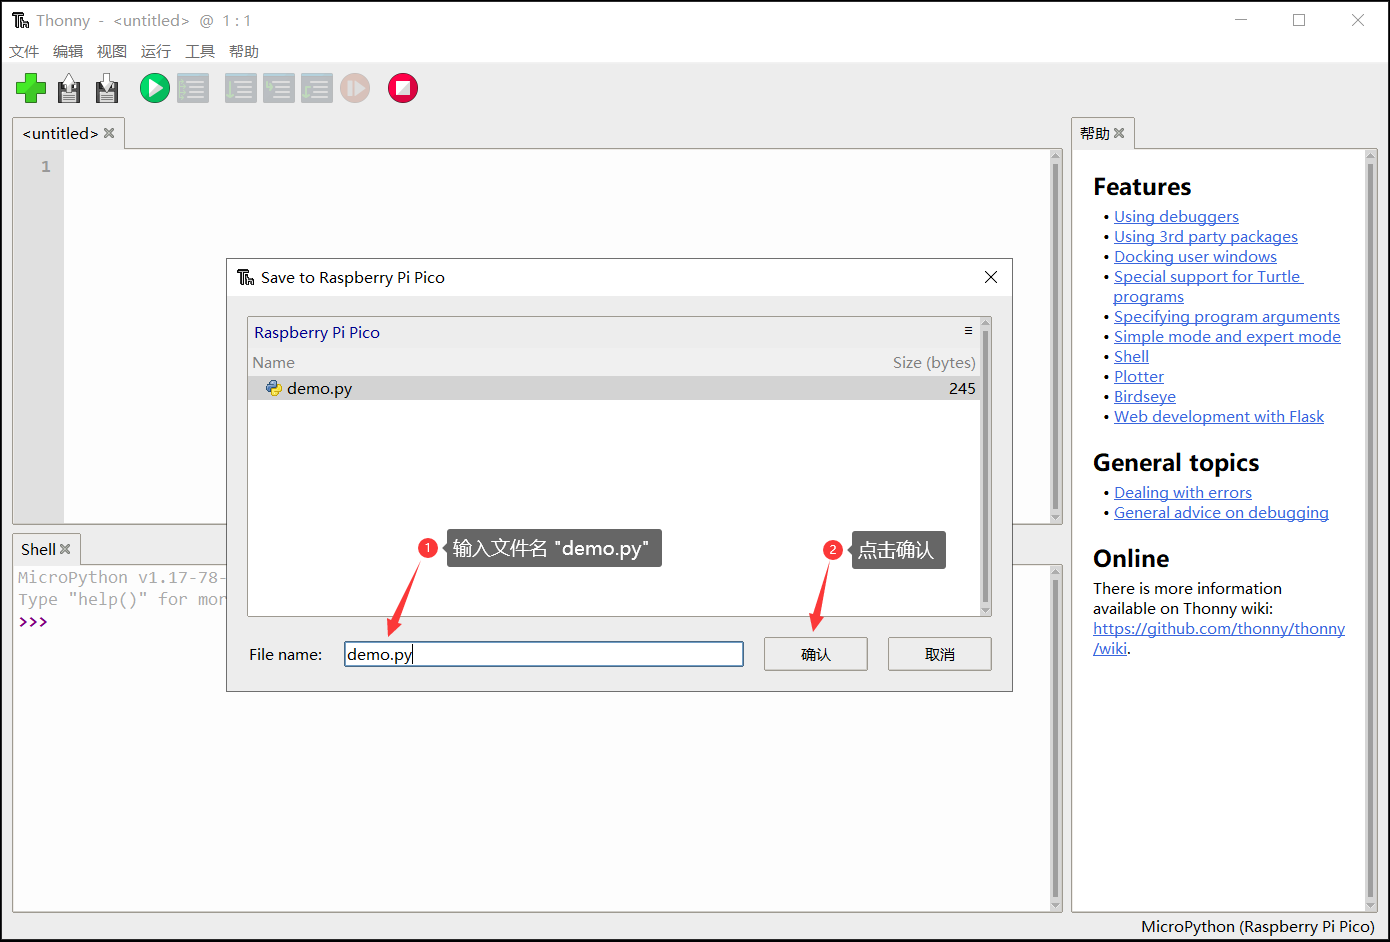The height and width of the screenshot is (942, 1390).
Task: Click the Open file icon in toolbar
Action: point(69,88)
